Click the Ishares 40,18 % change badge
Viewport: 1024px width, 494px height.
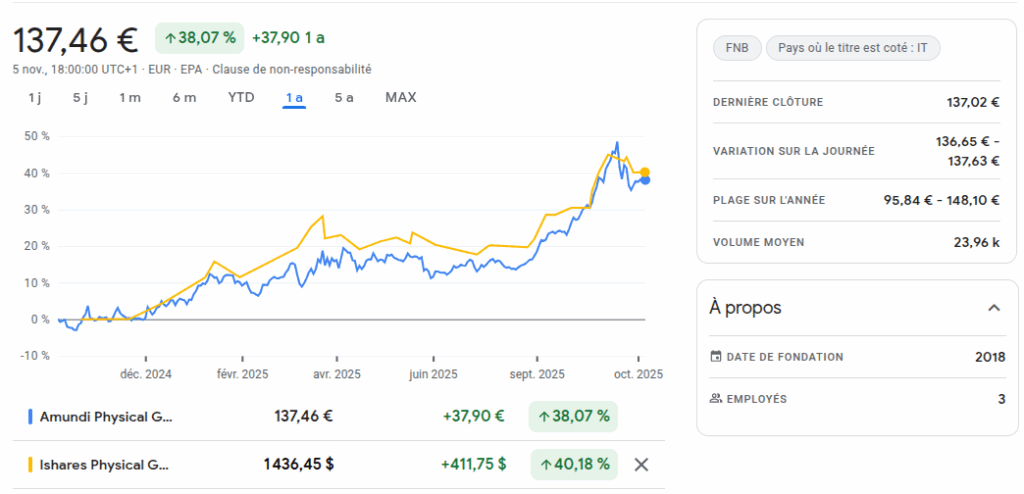point(574,464)
